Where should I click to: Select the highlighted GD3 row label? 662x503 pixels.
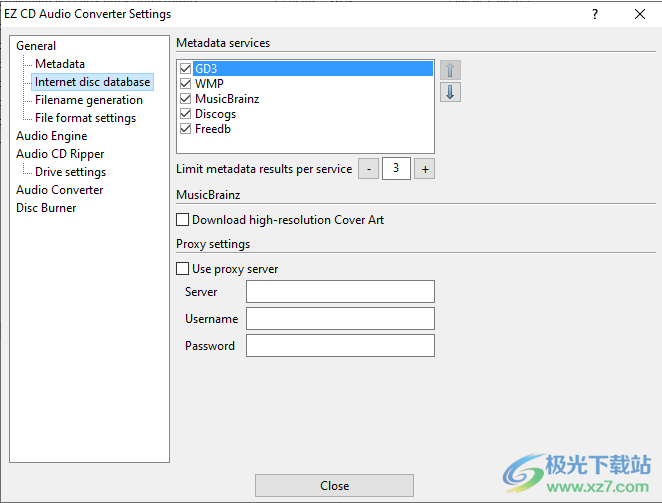[x=206, y=68]
